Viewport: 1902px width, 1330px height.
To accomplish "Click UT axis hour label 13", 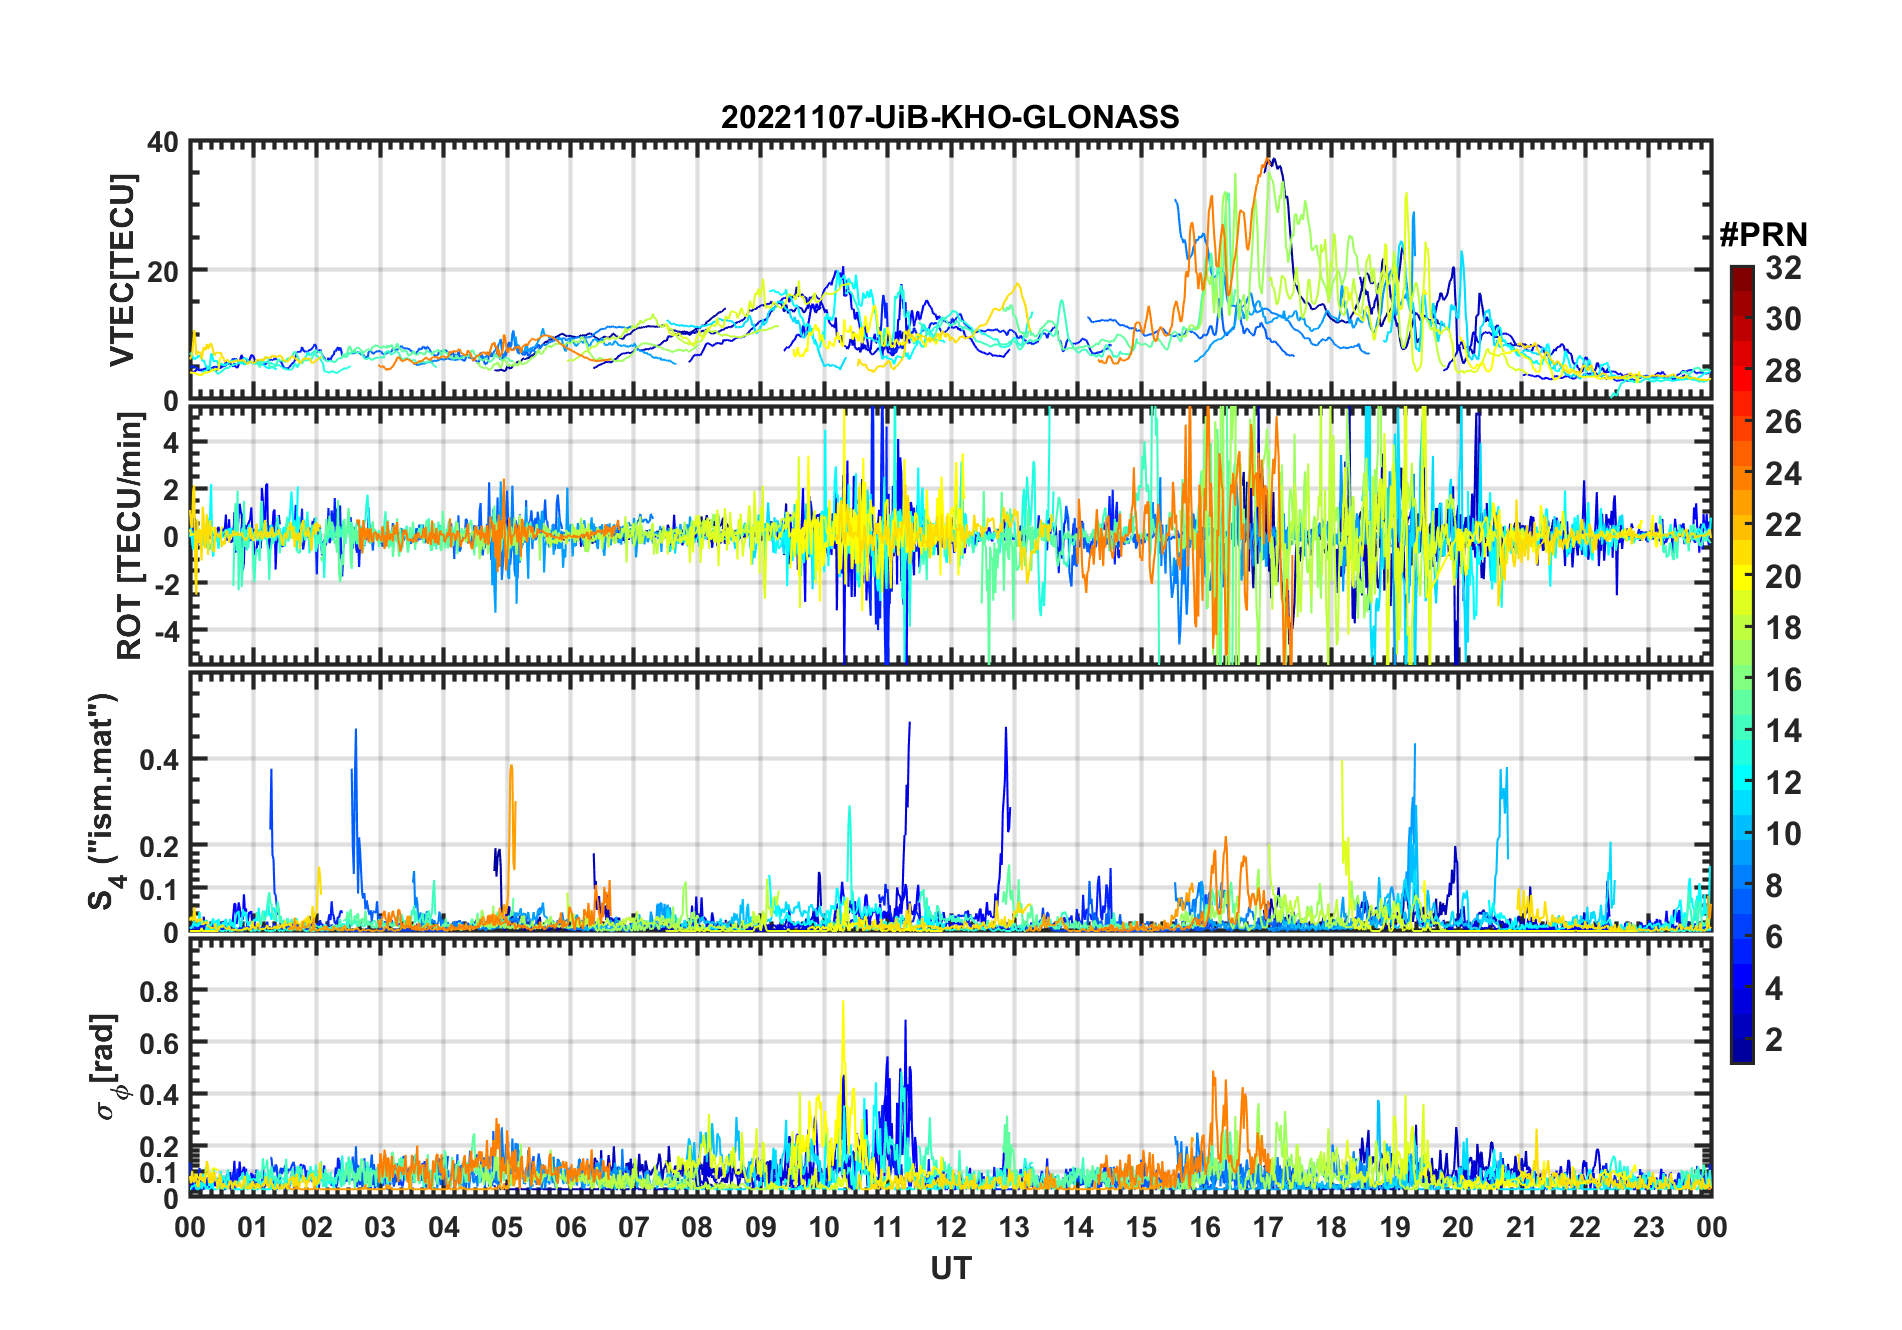I will (1014, 1228).
